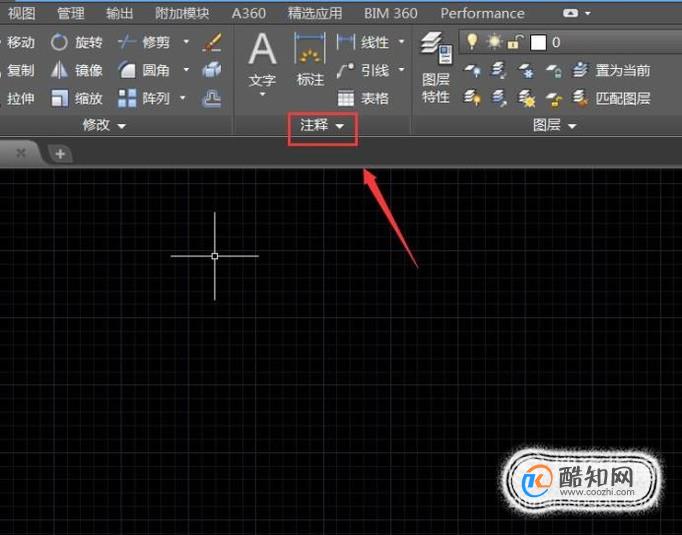Open Layer Properties (图层特性)
Viewport: 682px width, 535px height.
(x=436, y=68)
